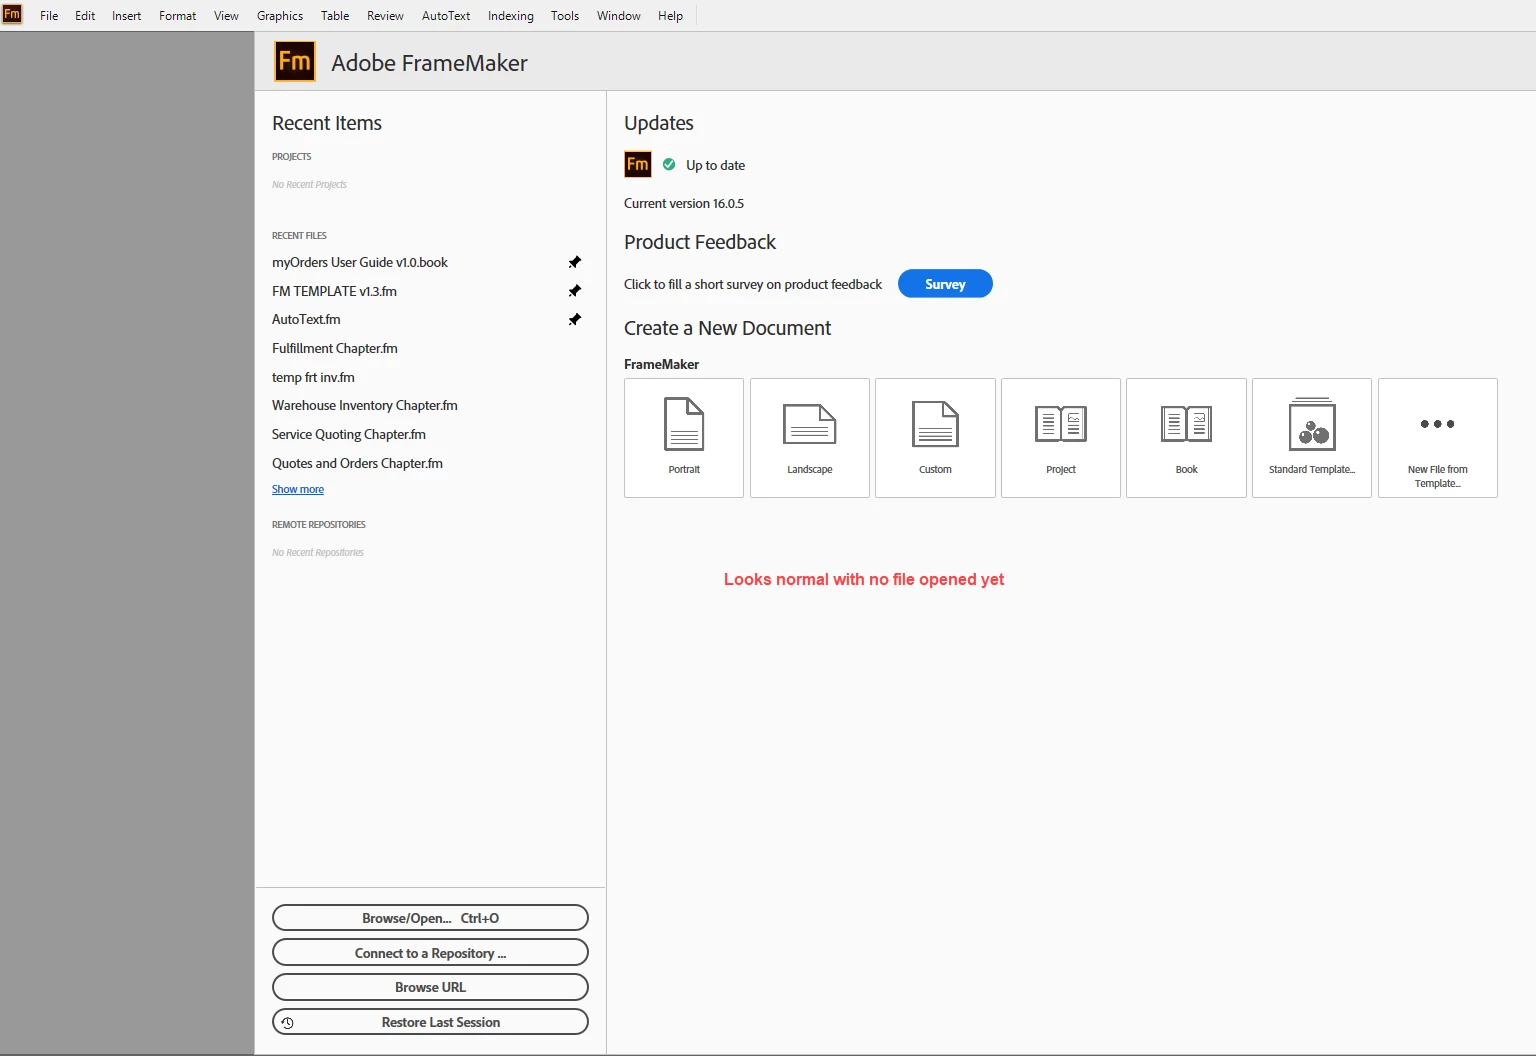Click Connect to a Repository button

coord(430,953)
